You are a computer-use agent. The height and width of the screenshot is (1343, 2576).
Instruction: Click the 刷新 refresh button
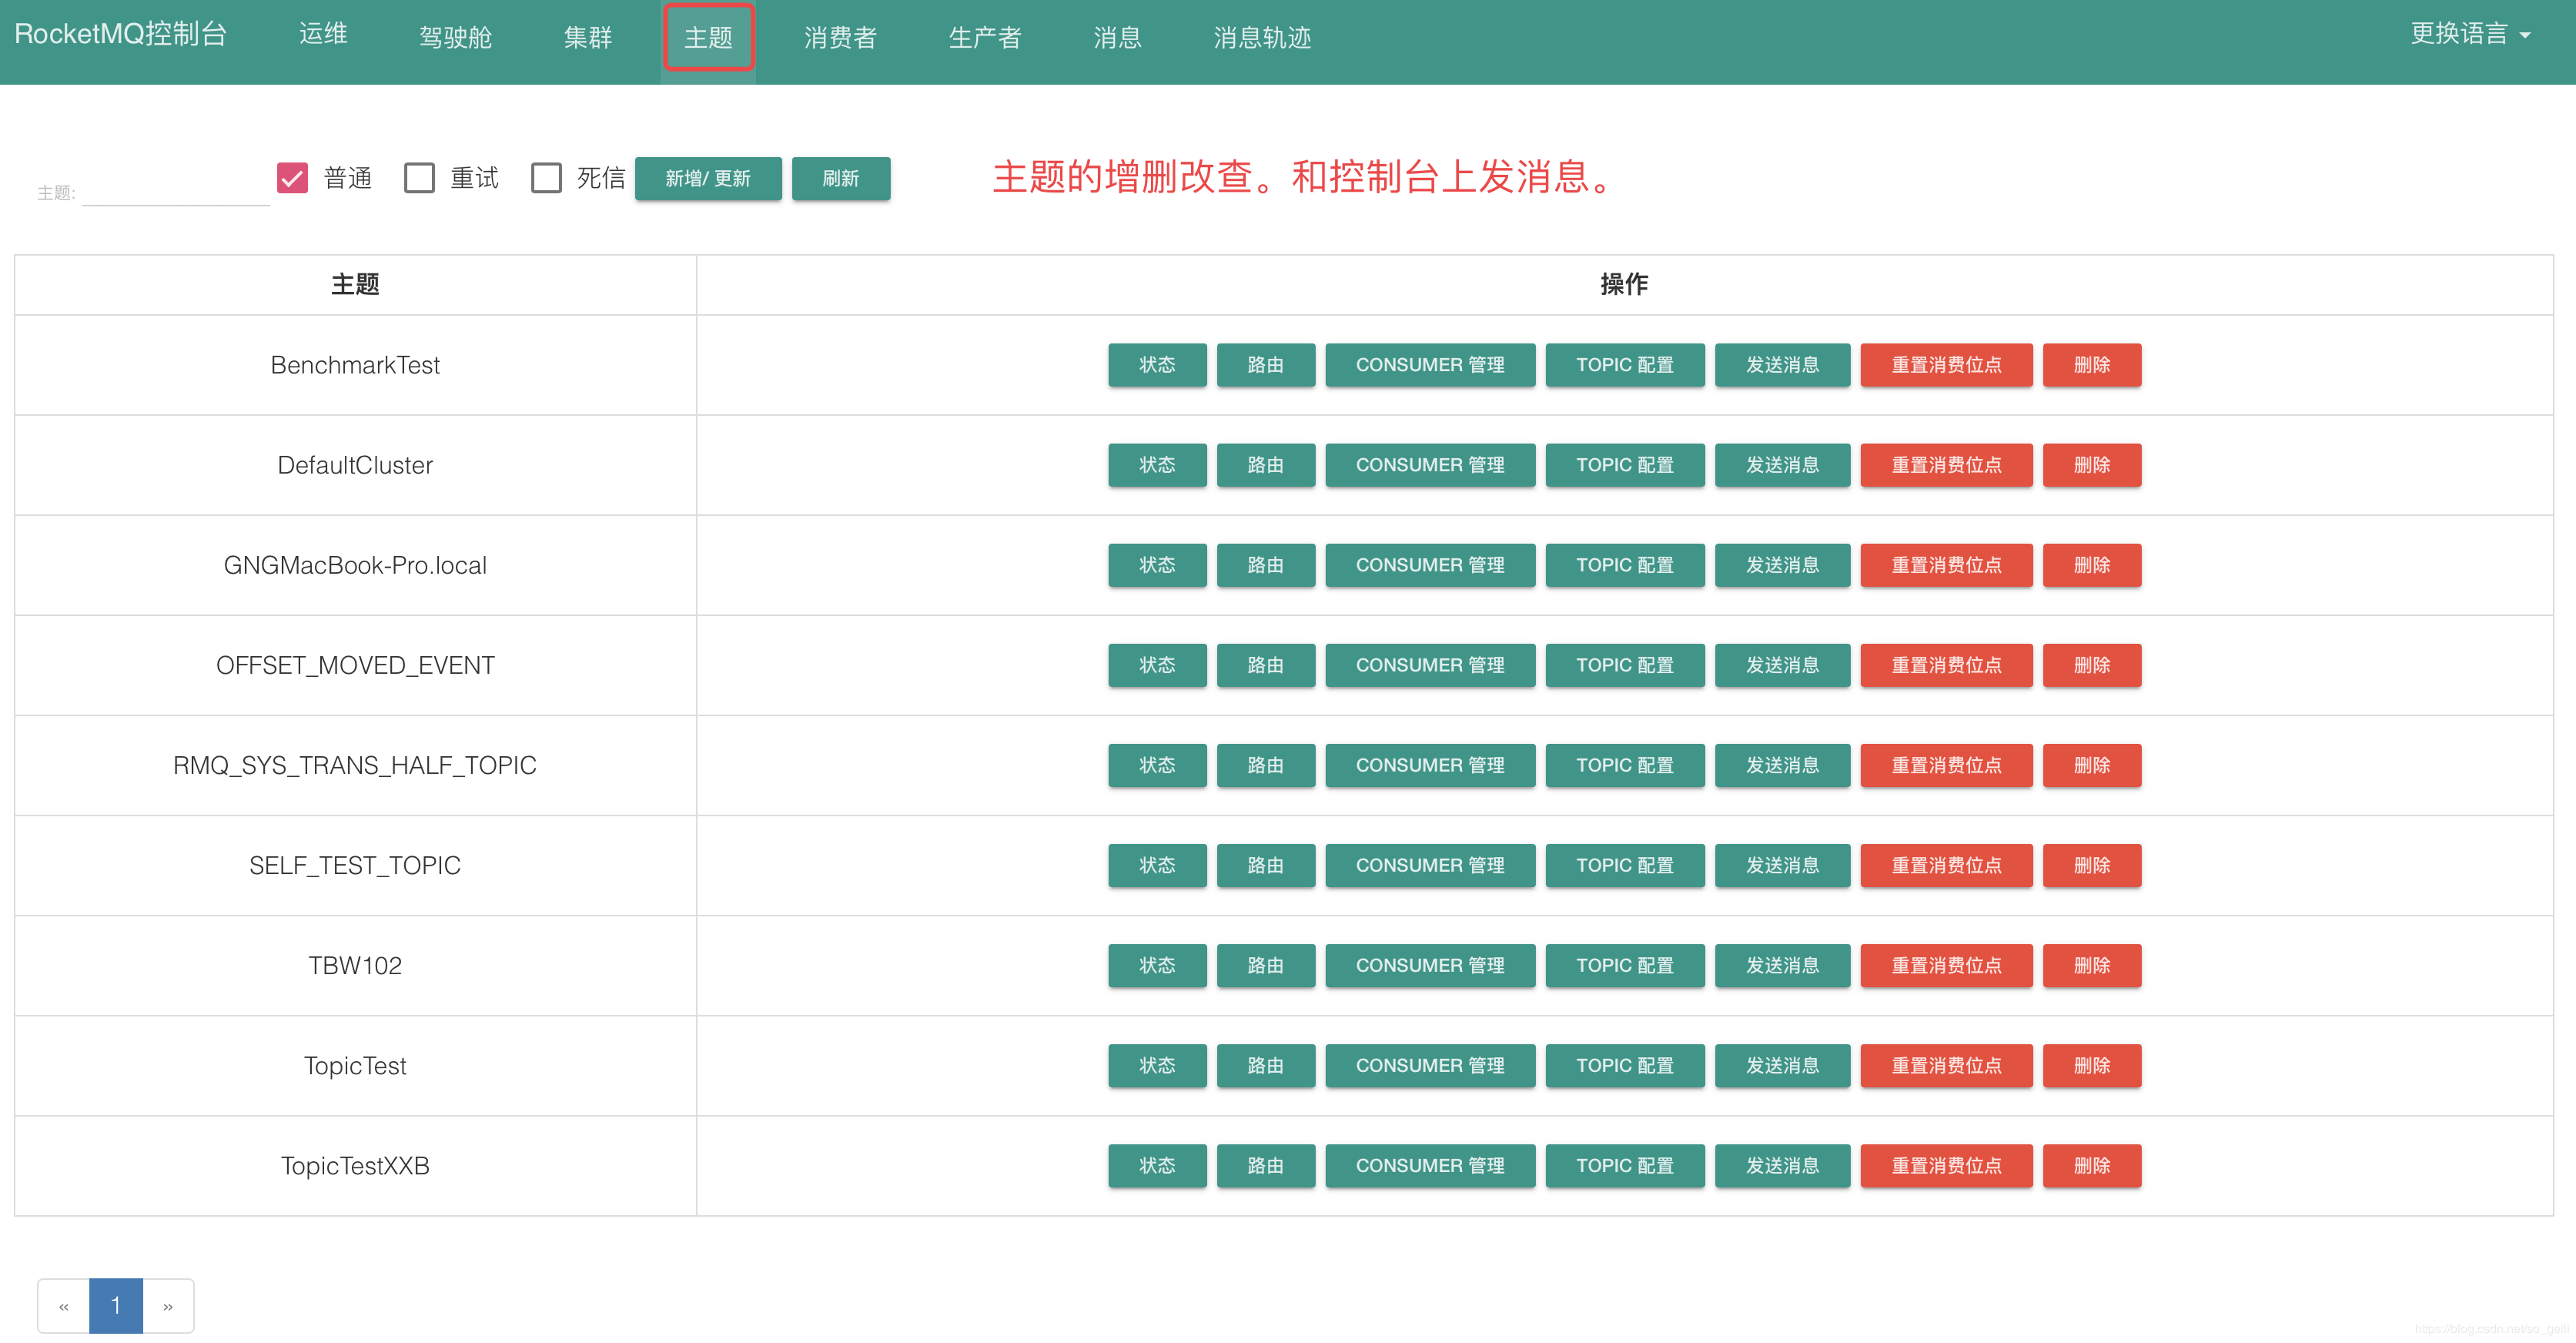pyautogui.click(x=840, y=178)
